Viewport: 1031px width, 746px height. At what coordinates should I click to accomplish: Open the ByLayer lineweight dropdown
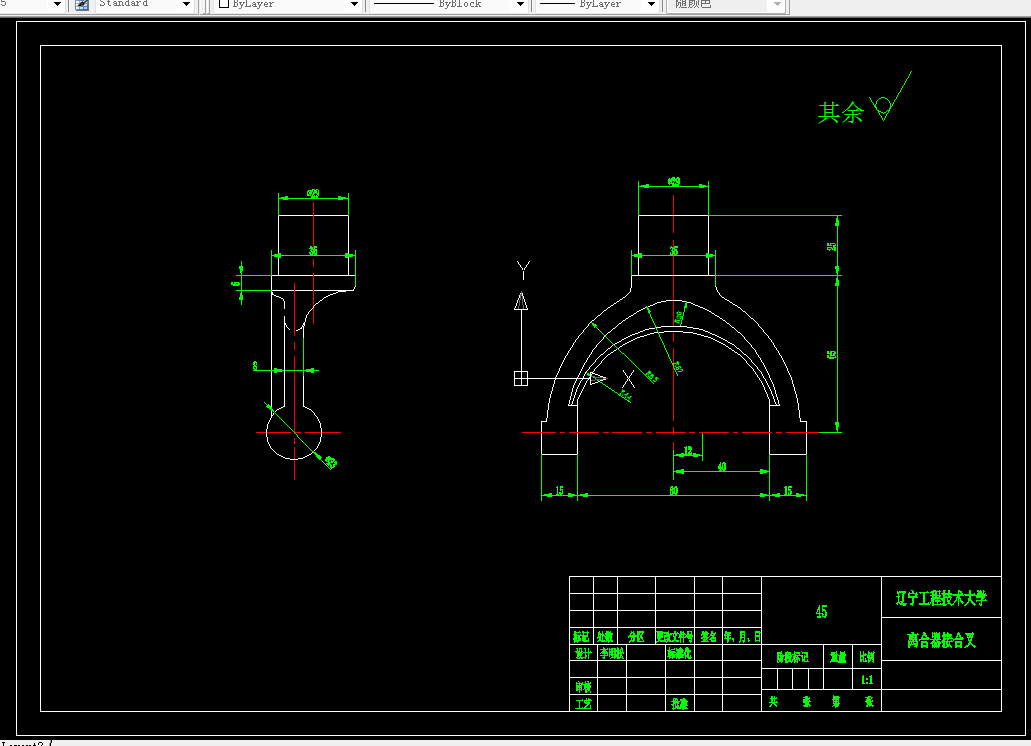651,5
